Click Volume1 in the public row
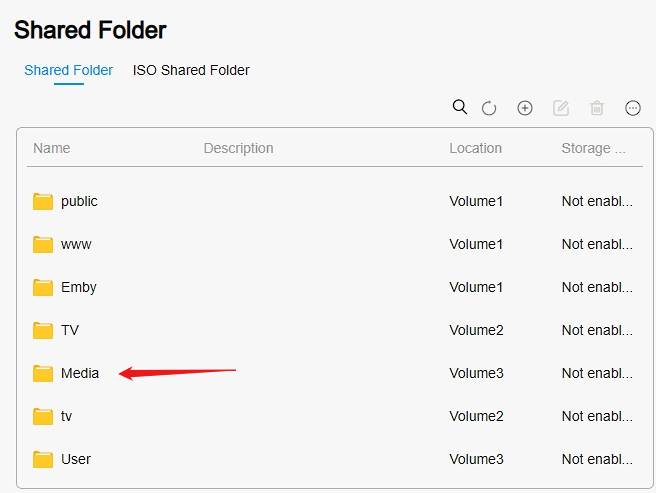Image resolution: width=656 pixels, height=493 pixels. [x=476, y=201]
